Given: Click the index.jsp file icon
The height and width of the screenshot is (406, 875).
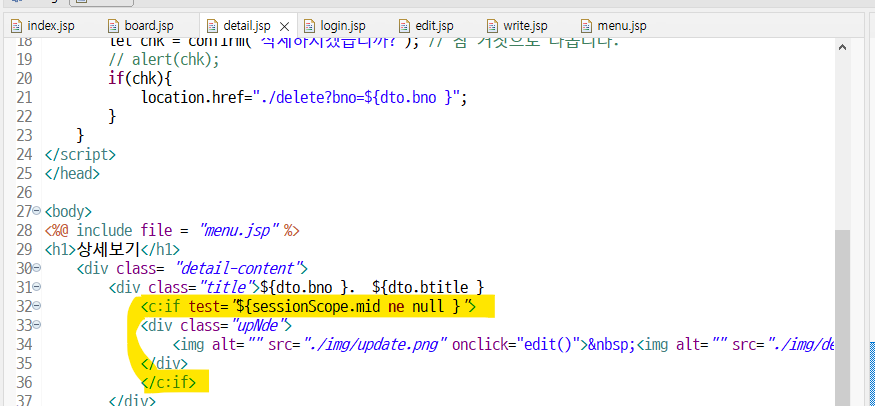Looking at the screenshot, I should tap(17, 26).
